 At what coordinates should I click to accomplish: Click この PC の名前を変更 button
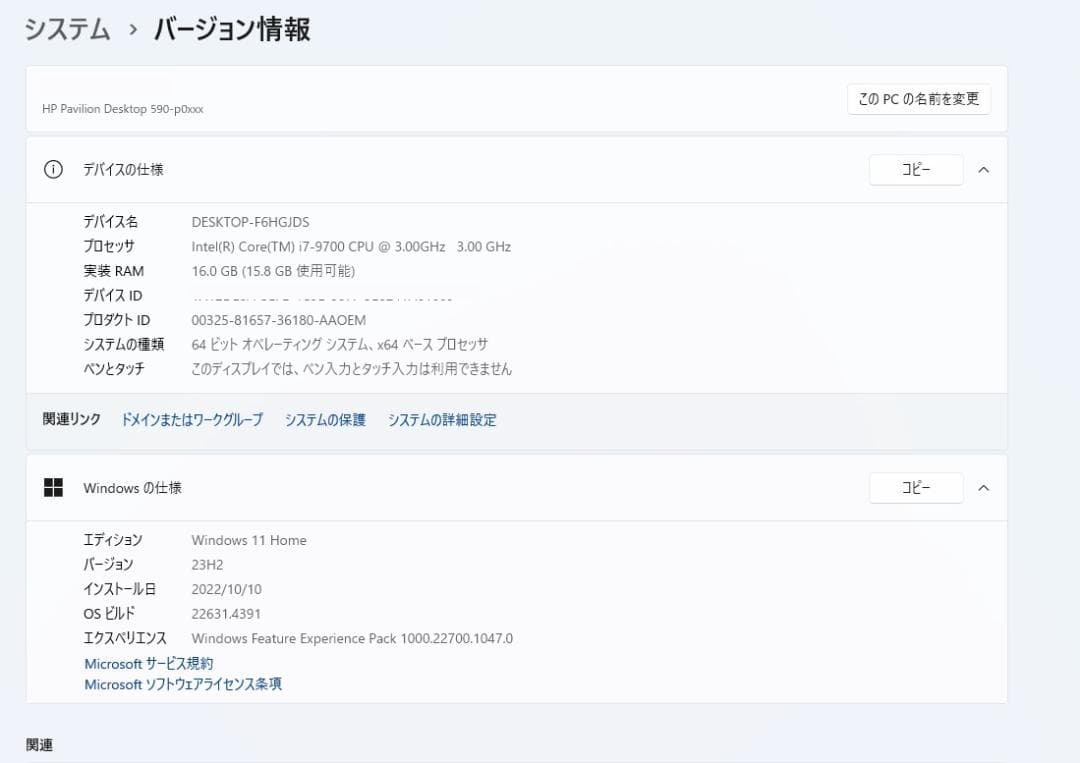tap(918, 99)
